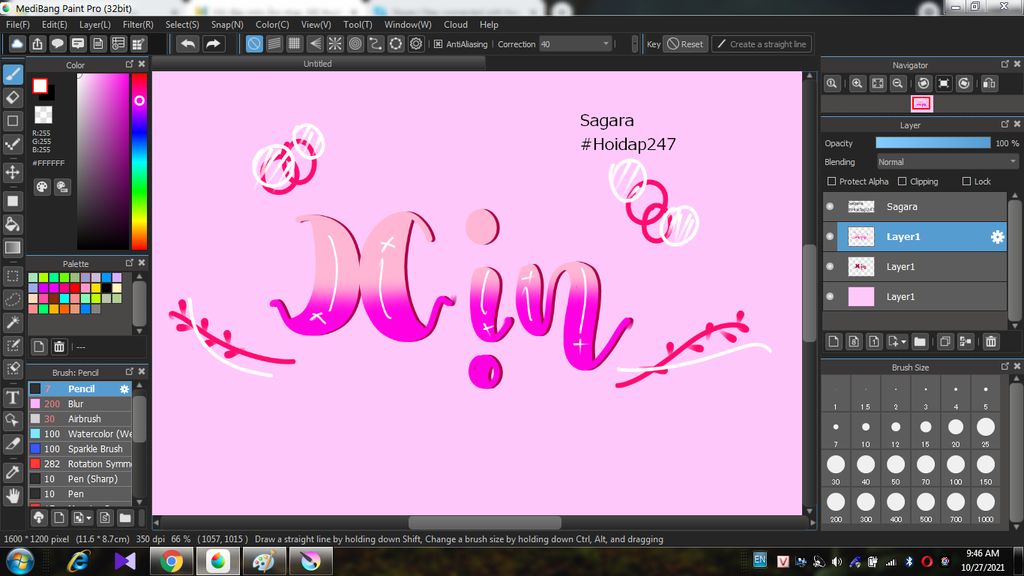Click the rainbow hue bar

coord(139,161)
